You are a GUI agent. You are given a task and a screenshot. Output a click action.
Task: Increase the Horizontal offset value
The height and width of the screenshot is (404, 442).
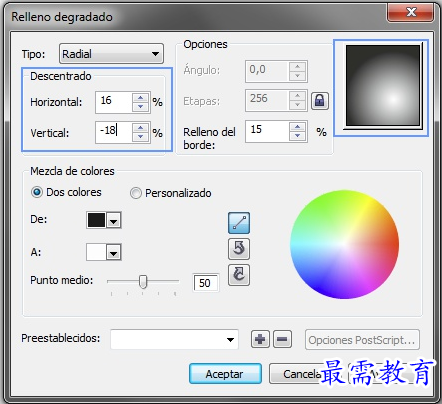coord(141,98)
